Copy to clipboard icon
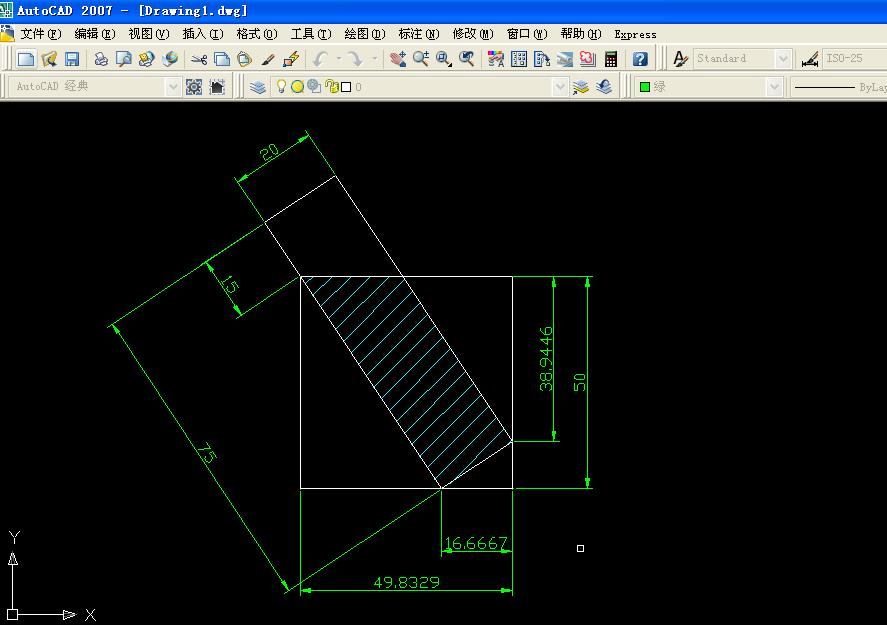This screenshot has width=887, height=625. [x=222, y=59]
